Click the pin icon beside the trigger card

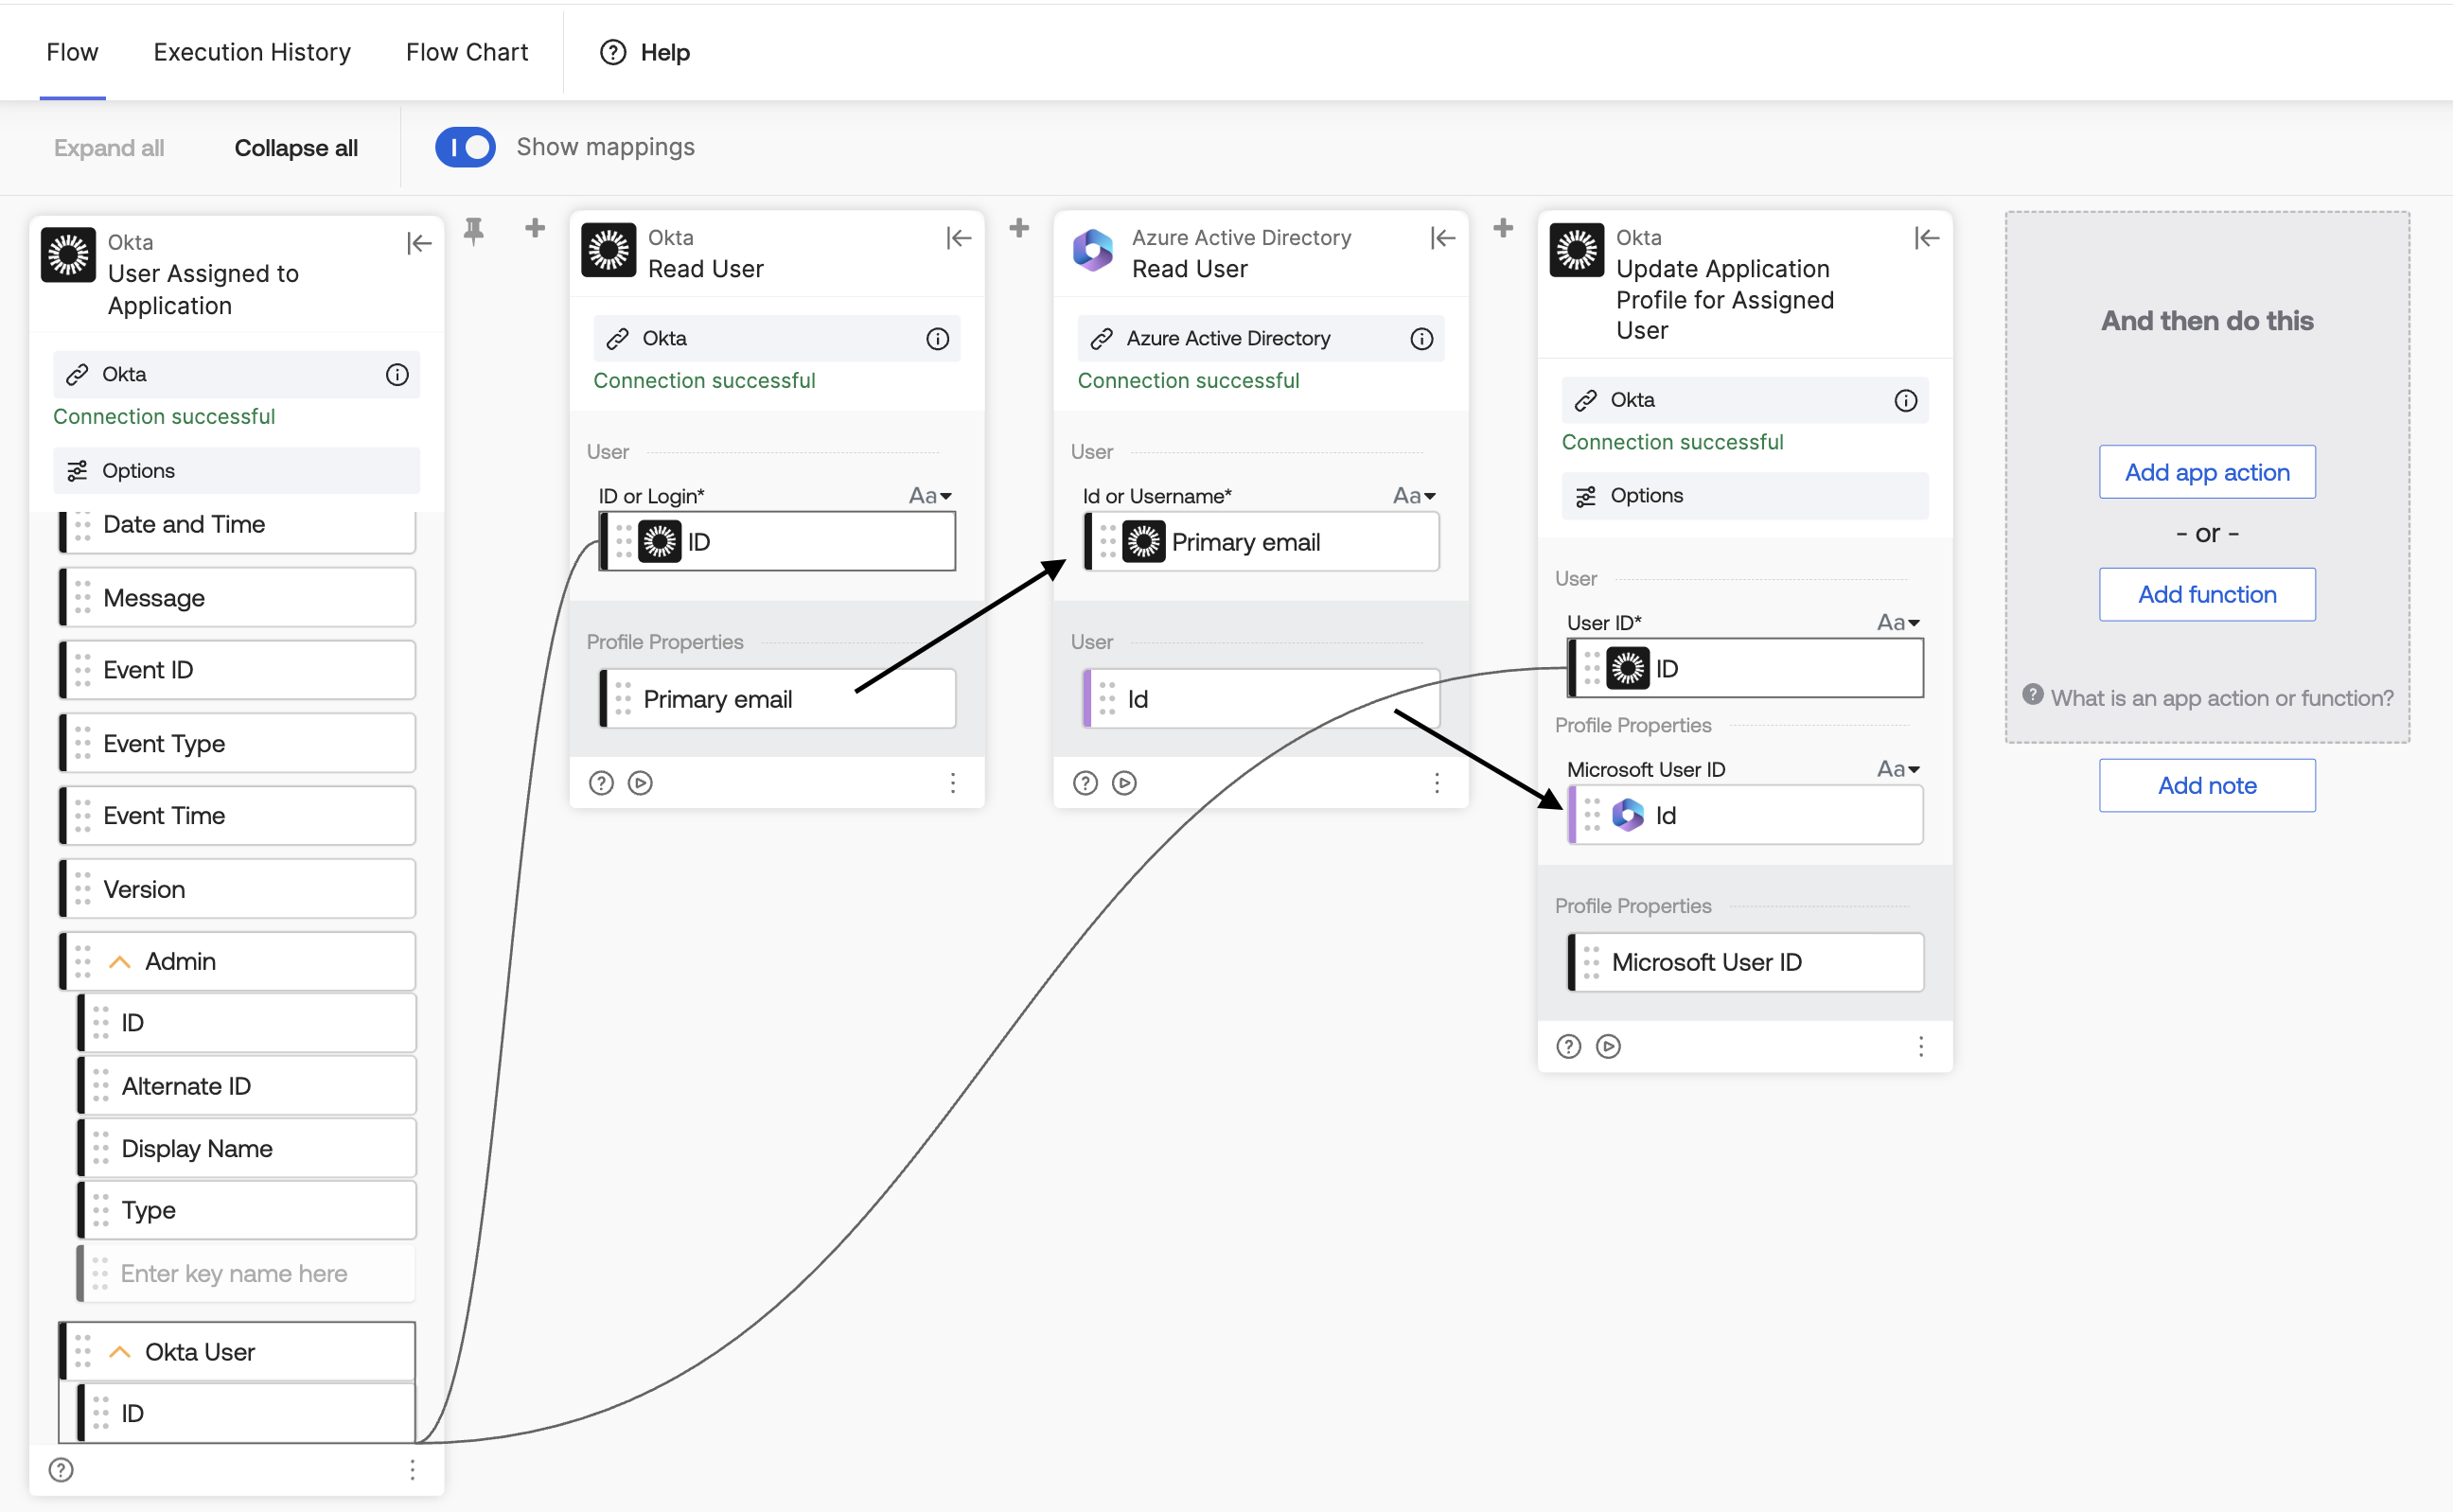point(474,230)
